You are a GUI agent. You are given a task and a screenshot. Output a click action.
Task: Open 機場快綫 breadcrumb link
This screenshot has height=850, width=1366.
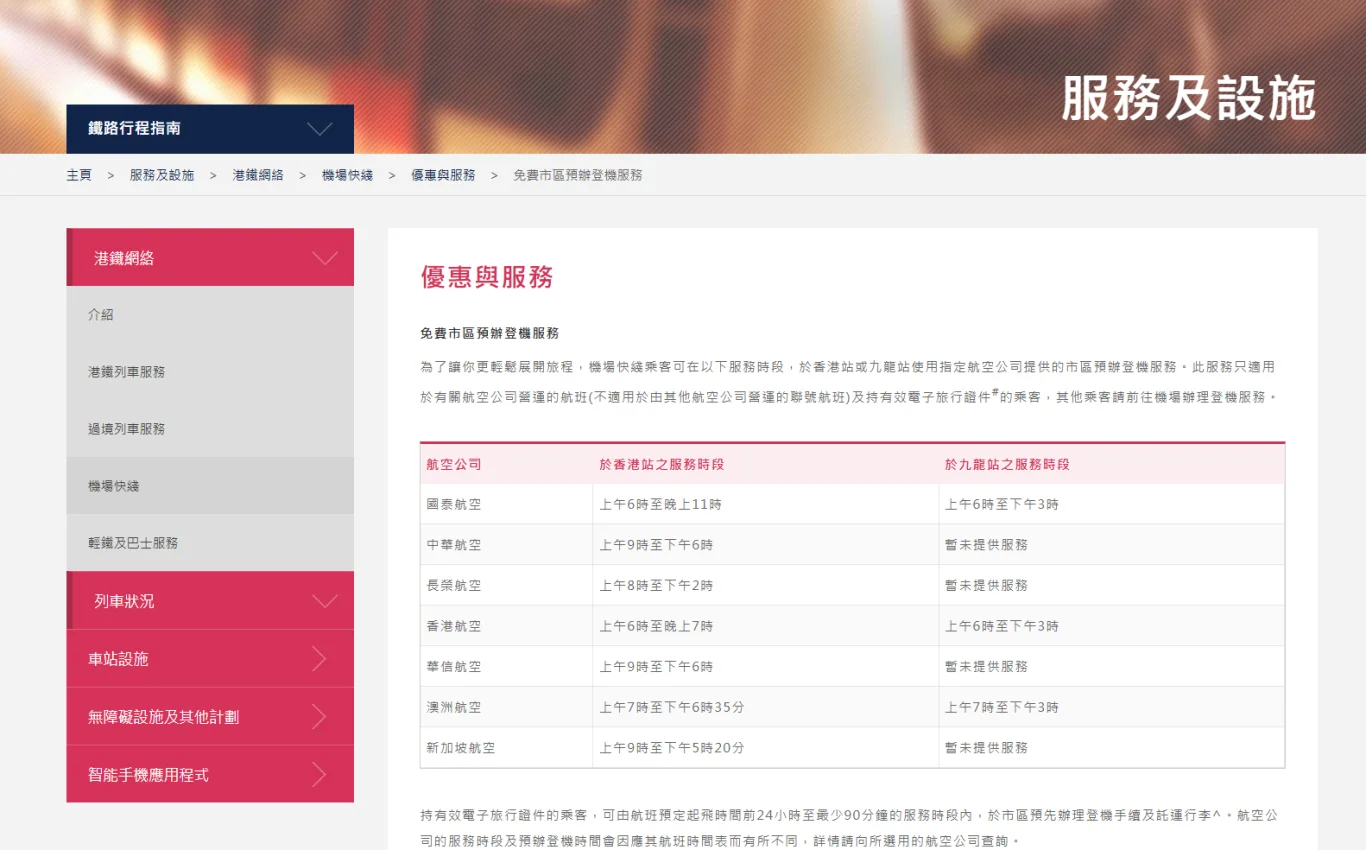point(347,175)
